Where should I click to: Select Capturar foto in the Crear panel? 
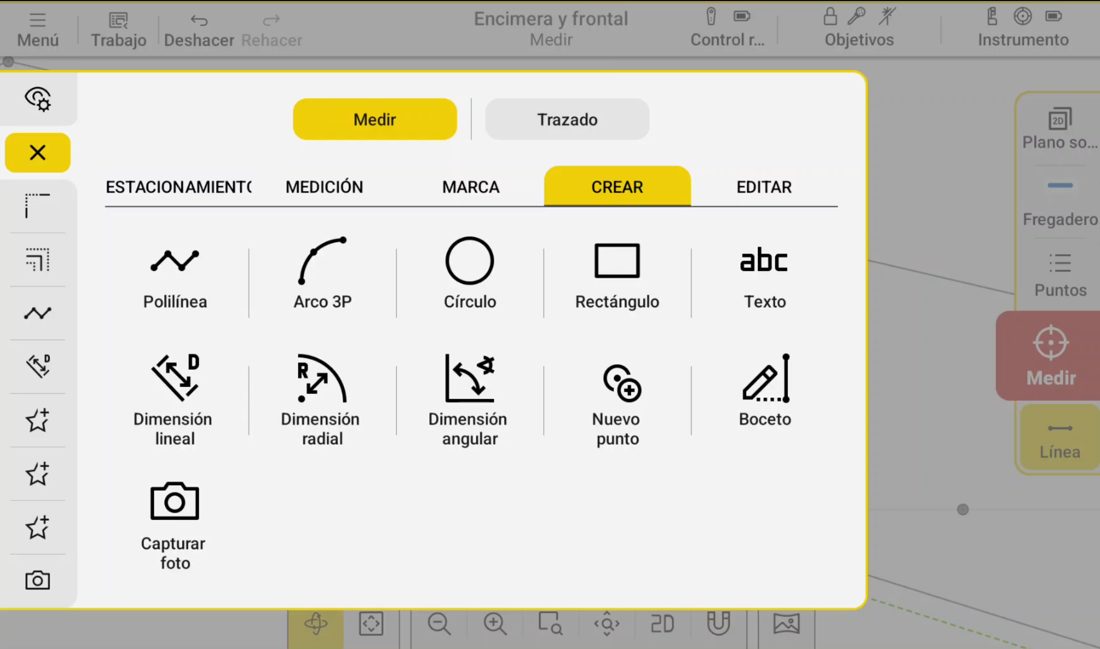click(x=175, y=526)
